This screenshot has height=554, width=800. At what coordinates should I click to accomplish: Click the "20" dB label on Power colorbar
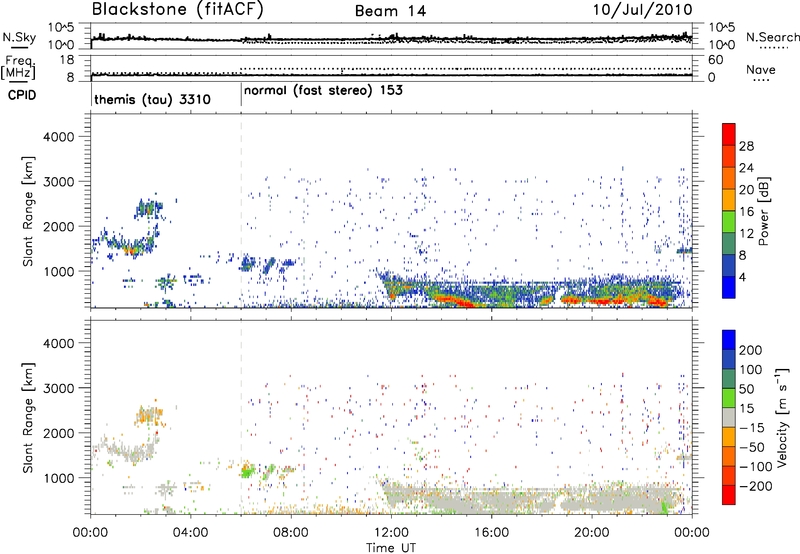746,190
